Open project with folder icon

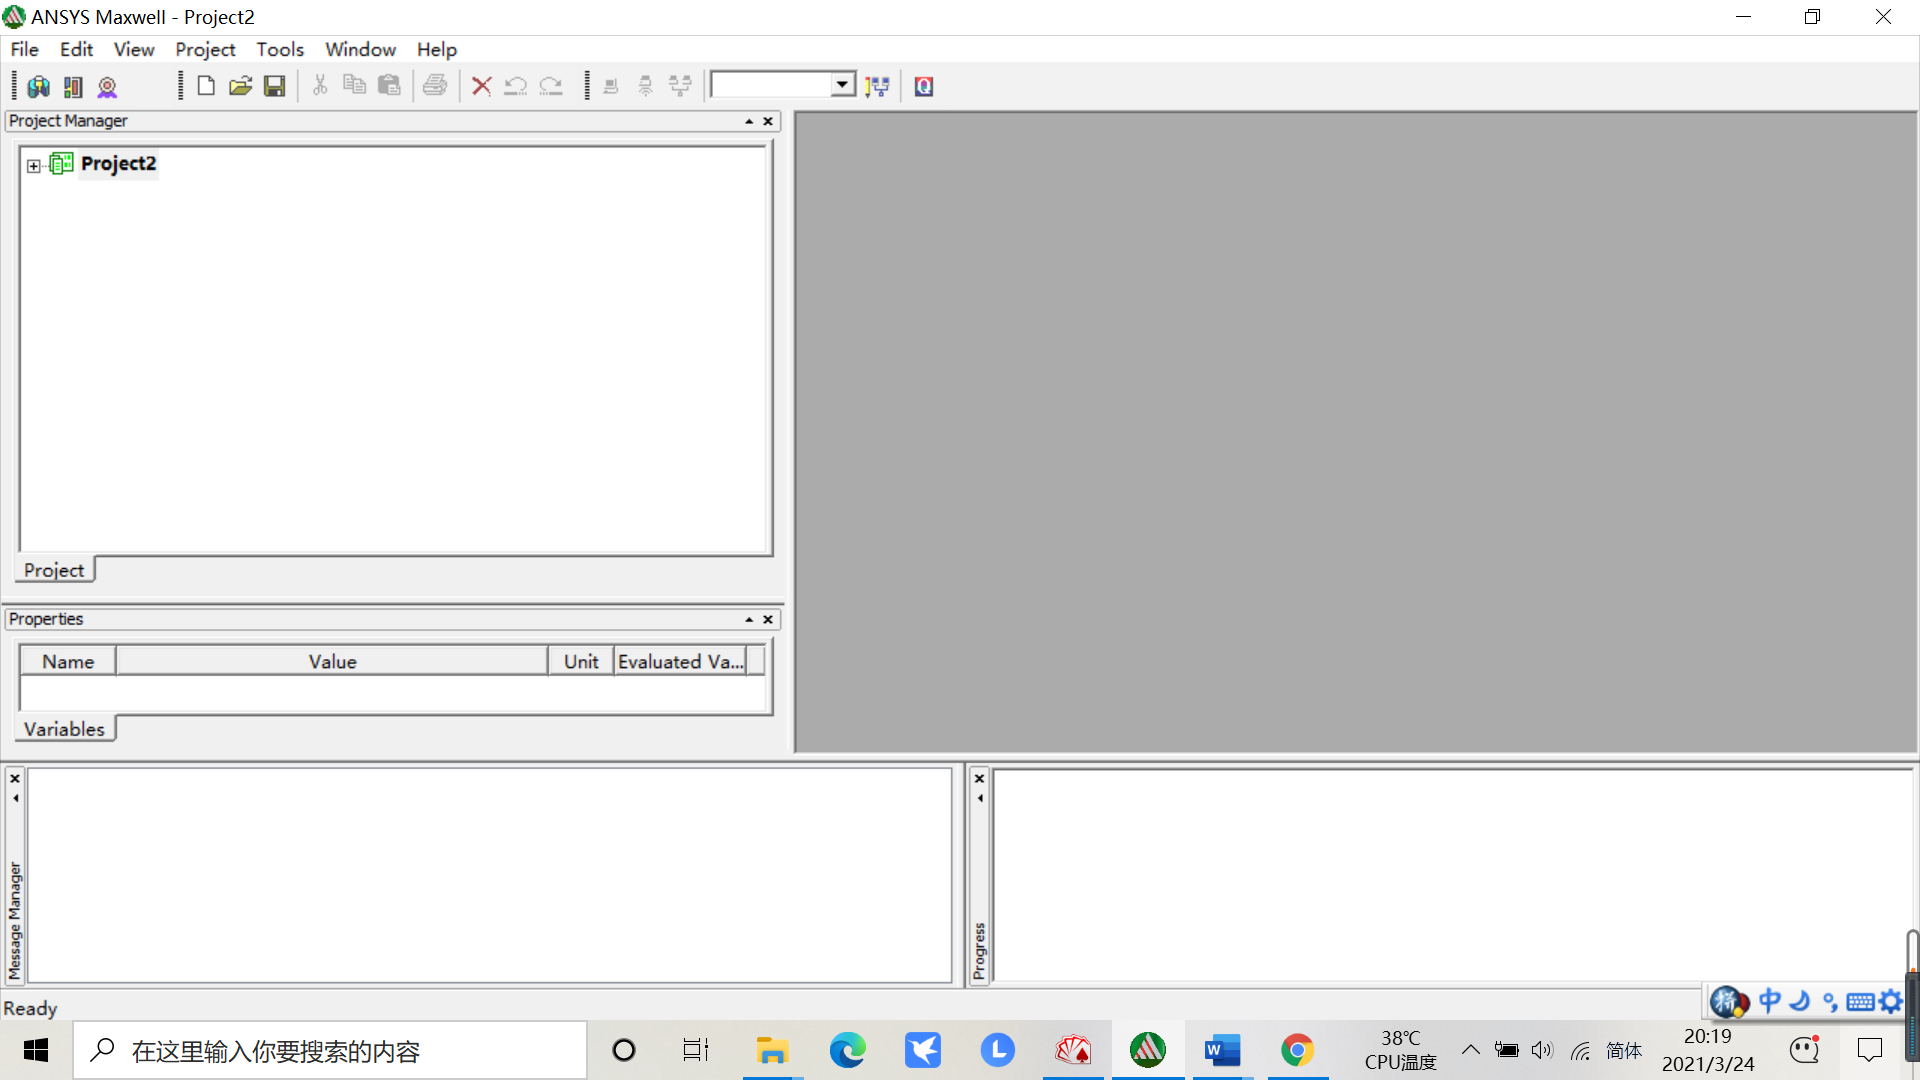tap(240, 86)
